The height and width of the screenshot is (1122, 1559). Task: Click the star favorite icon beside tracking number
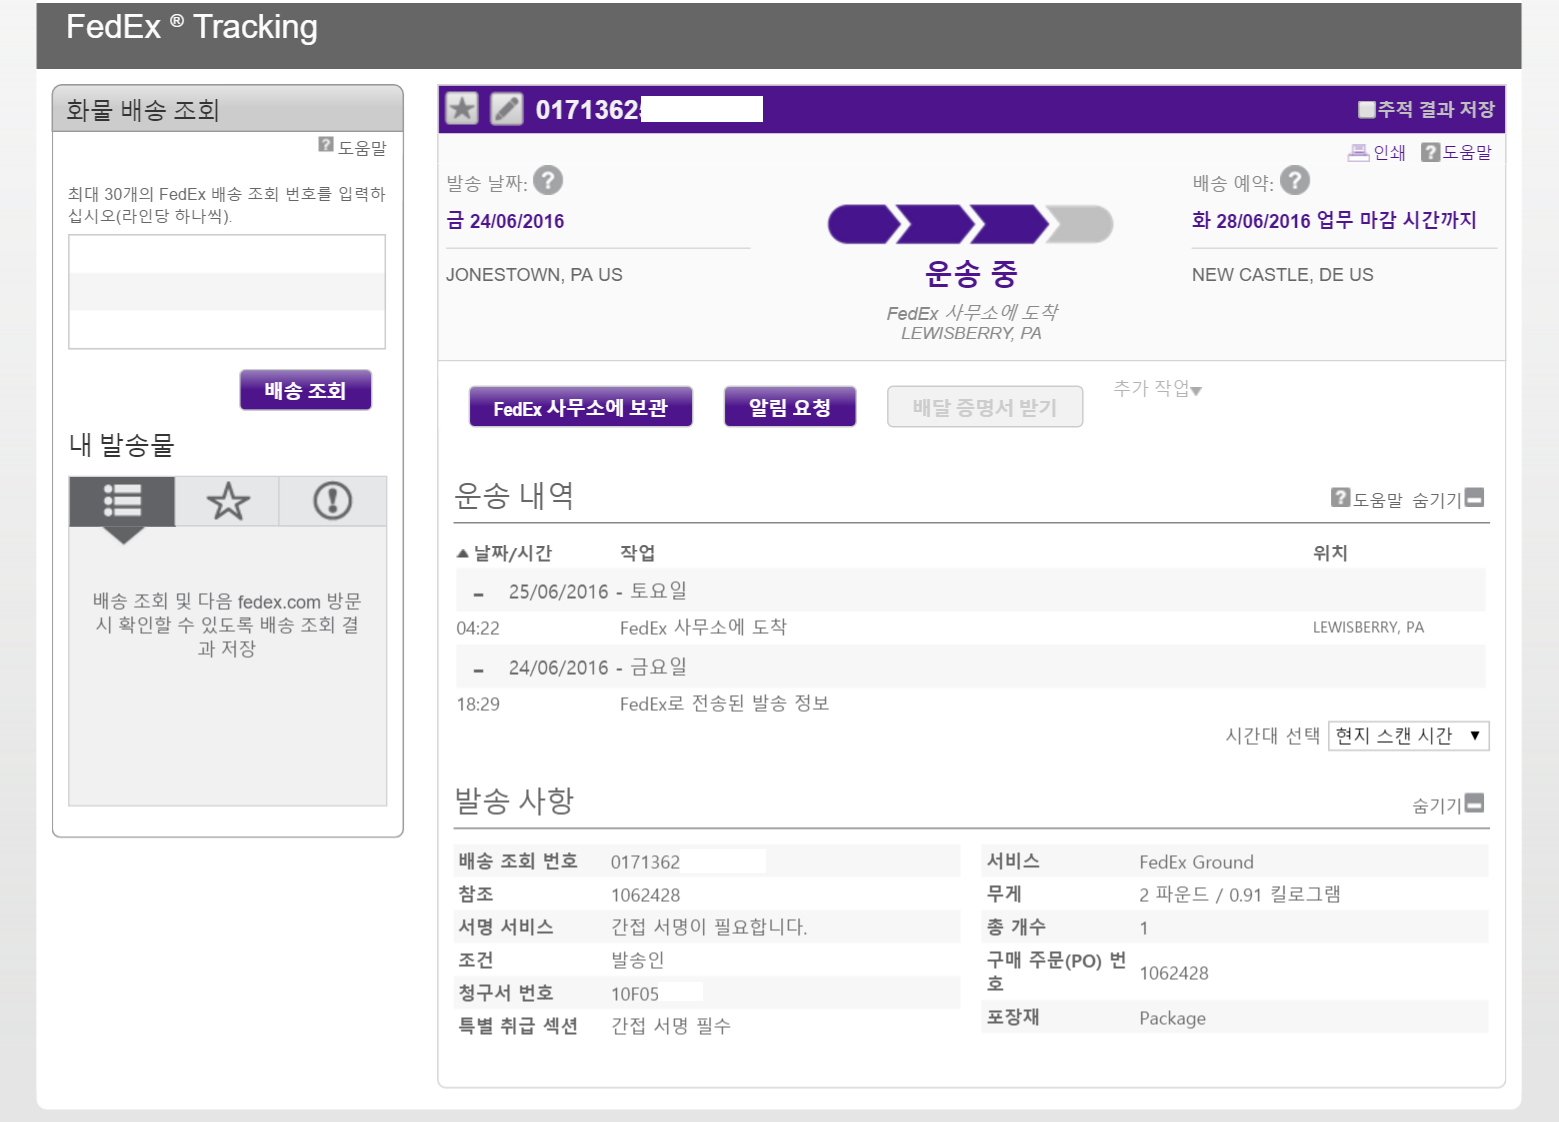pyautogui.click(x=462, y=108)
